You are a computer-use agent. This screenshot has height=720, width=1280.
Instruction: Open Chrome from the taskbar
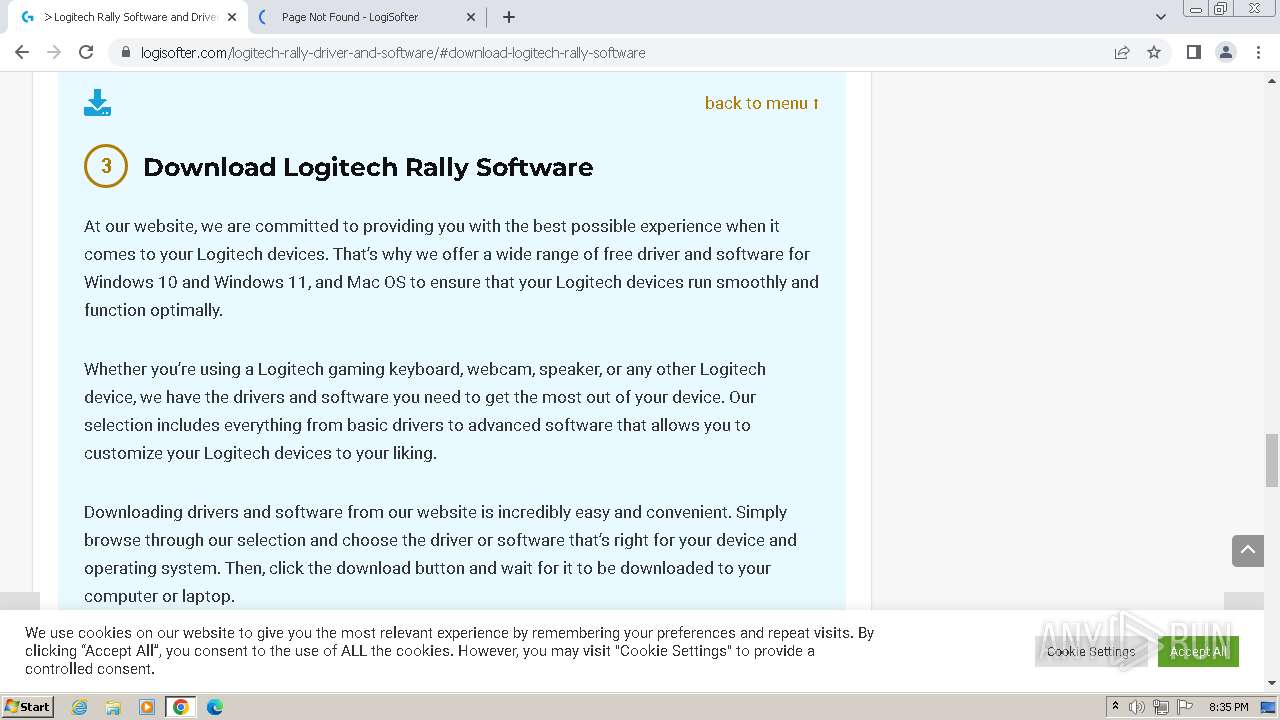(181, 707)
